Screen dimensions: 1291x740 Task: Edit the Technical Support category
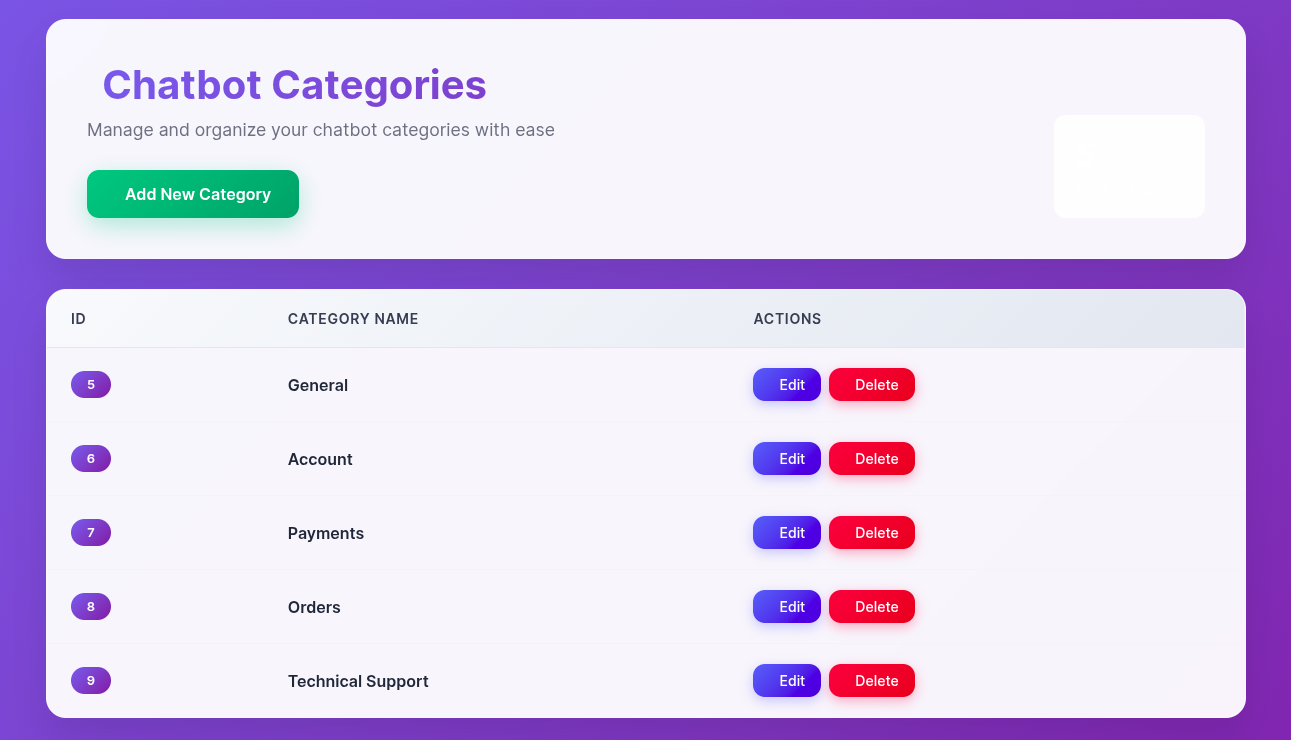point(787,681)
